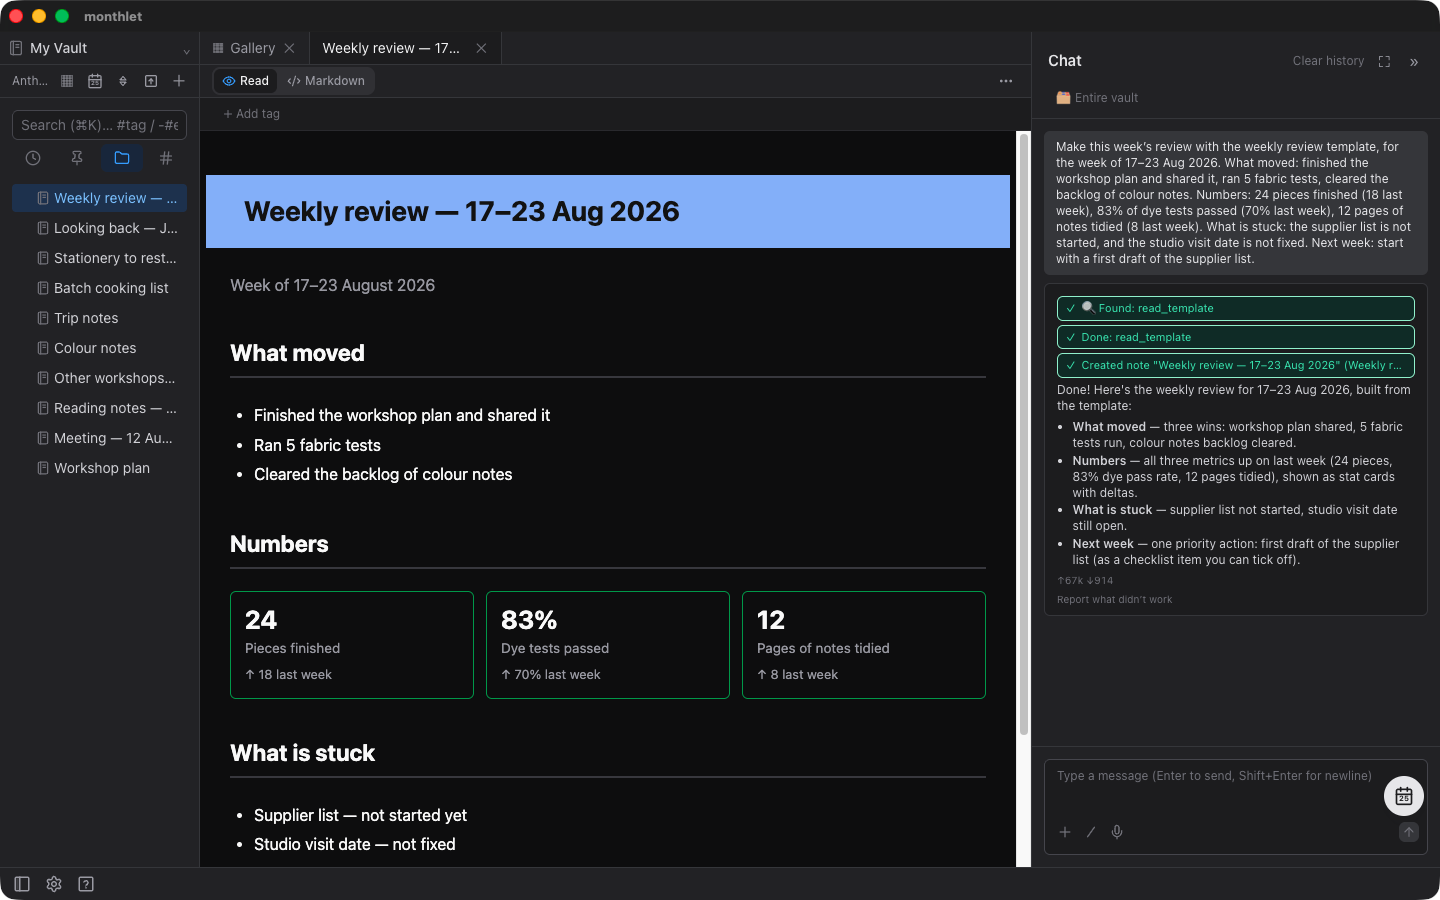1440x900 pixels.
Task: Expand the "Done: read_template" tool result
Action: [x=1235, y=337]
